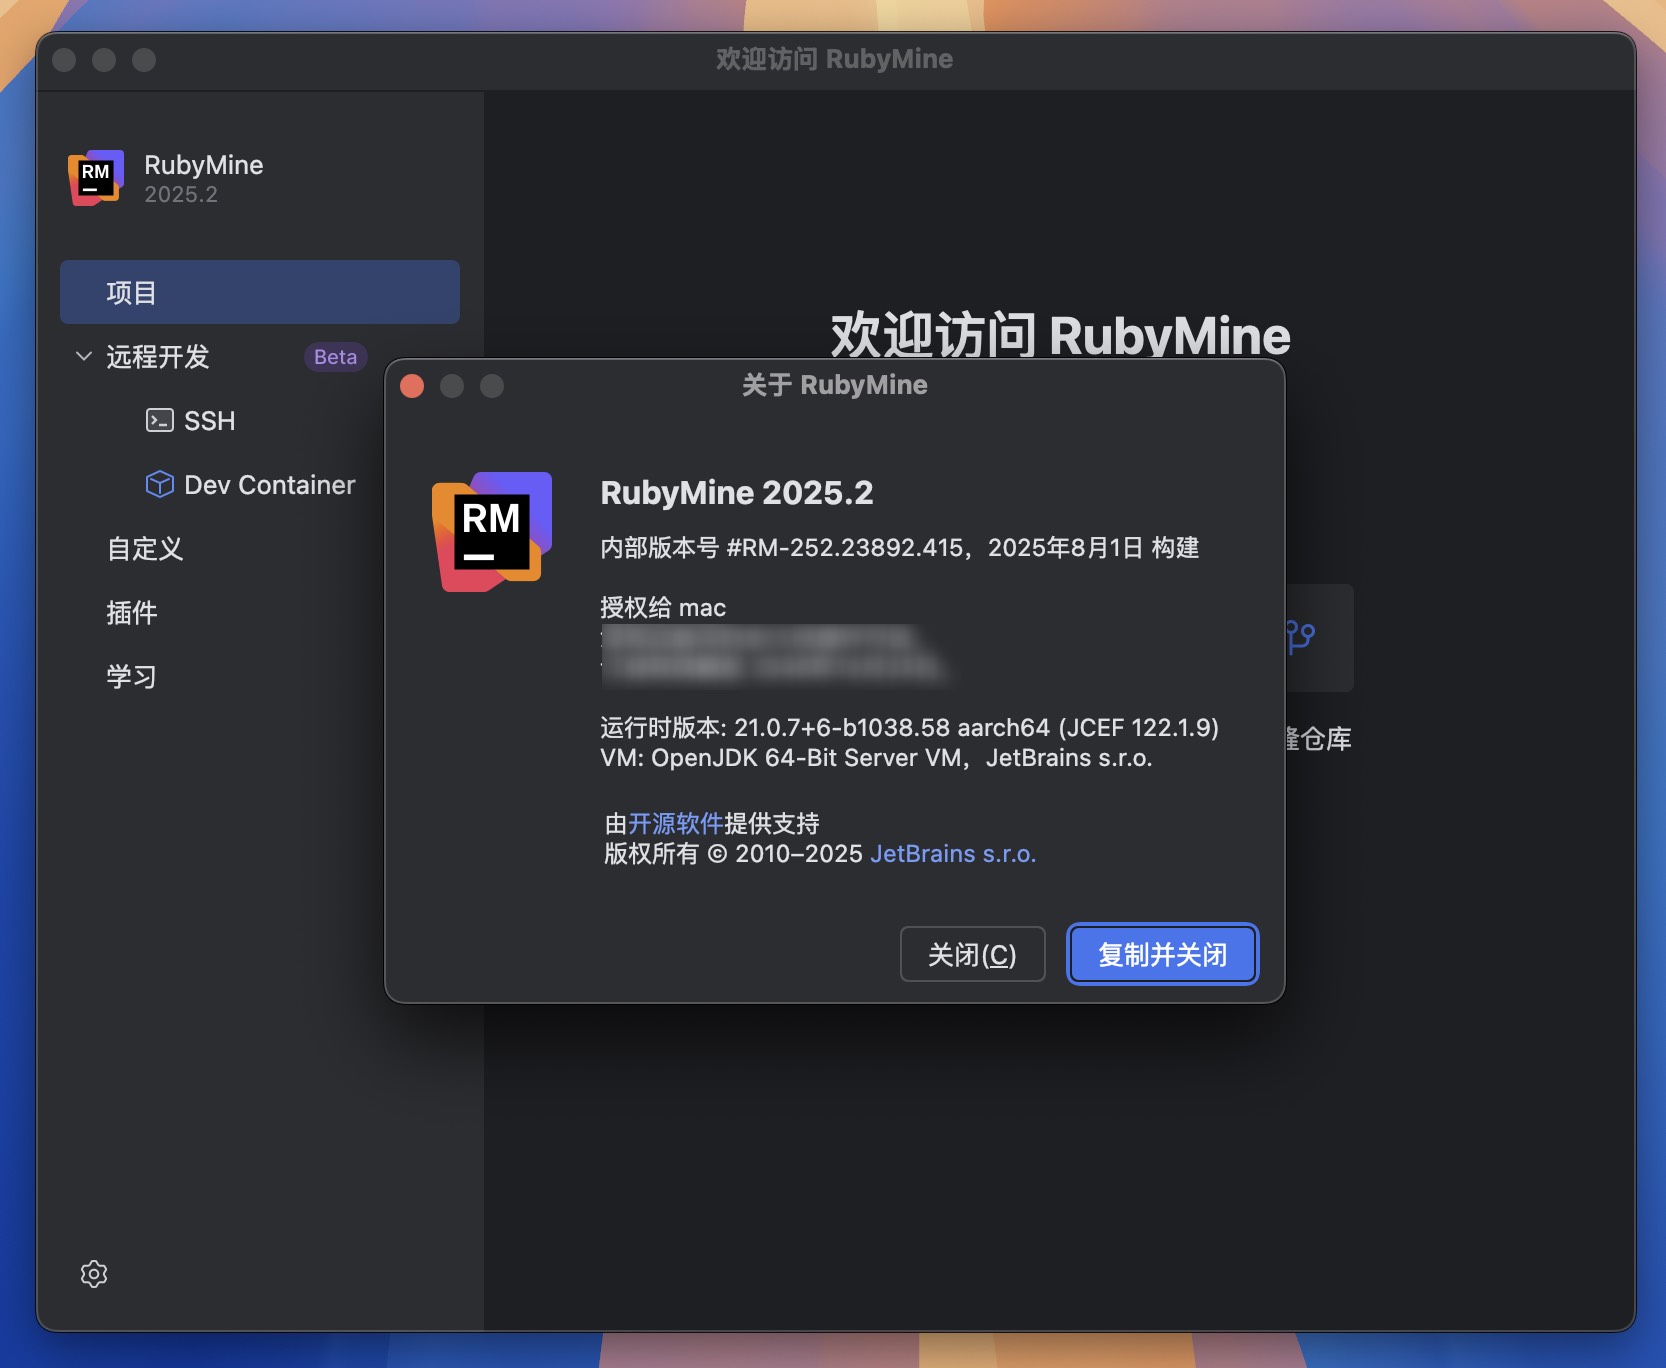Click the VM: OpenJDK 64-Bit Server VM line

(x=876, y=757)
